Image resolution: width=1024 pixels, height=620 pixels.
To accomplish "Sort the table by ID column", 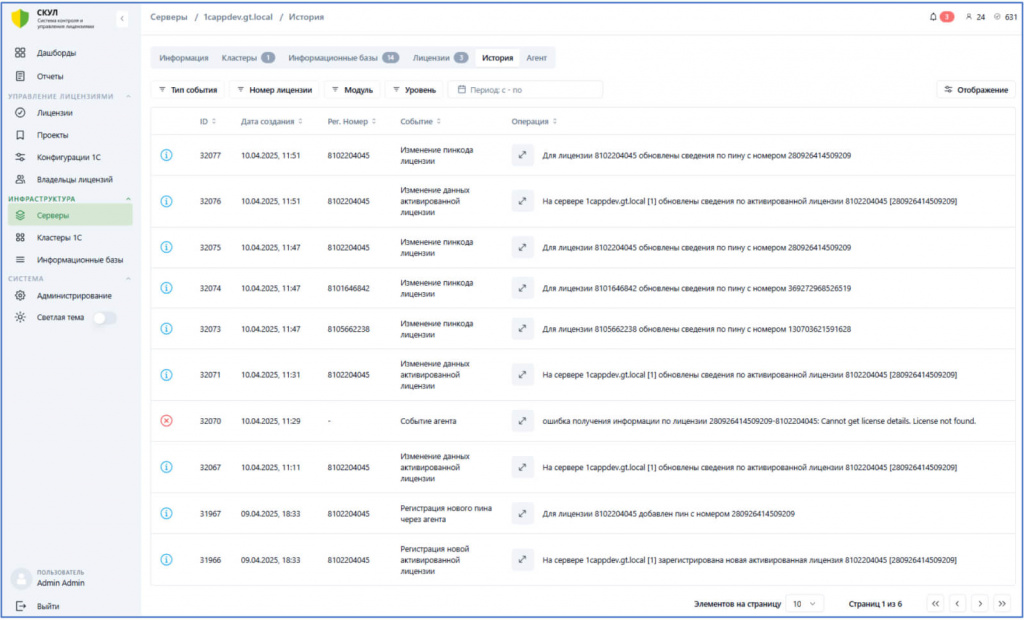I will coord(208,122).
